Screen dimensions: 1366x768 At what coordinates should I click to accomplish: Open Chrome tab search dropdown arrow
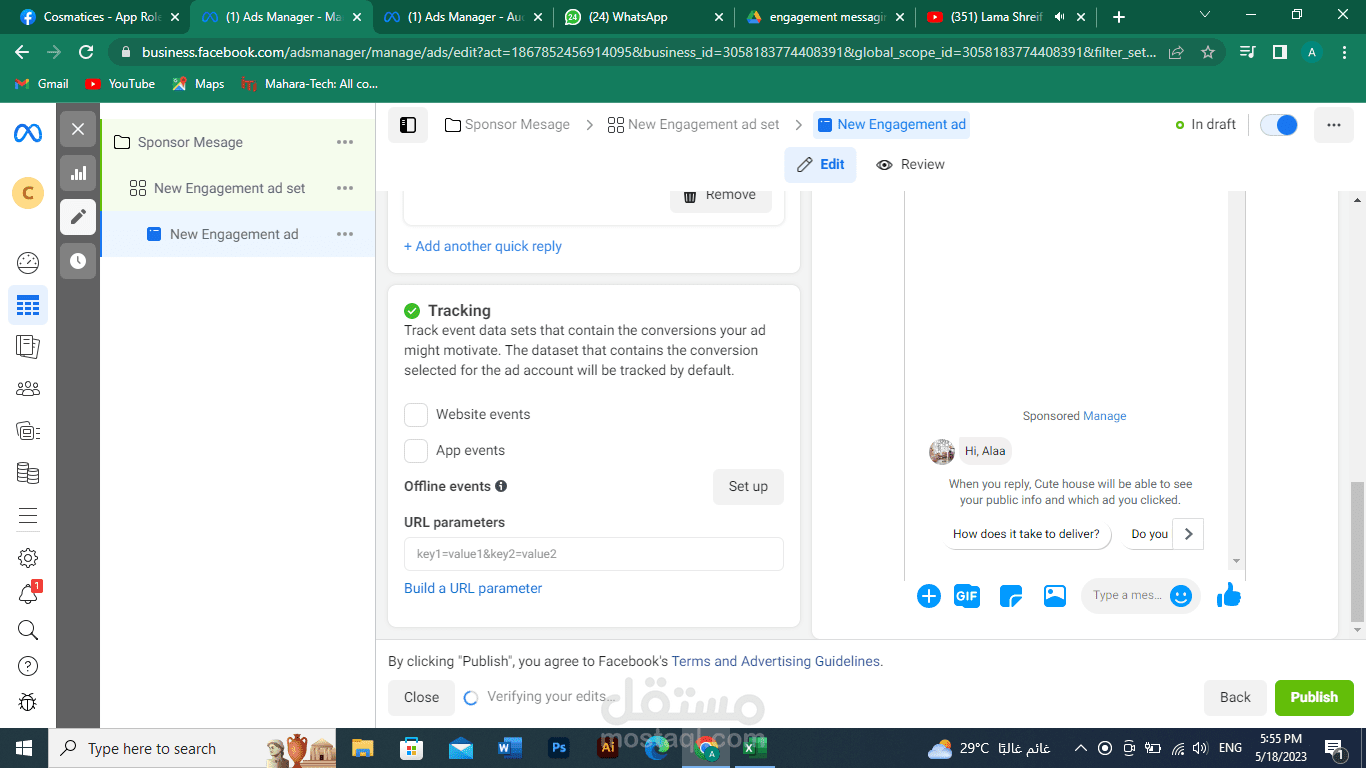[x=1204, y=15]
